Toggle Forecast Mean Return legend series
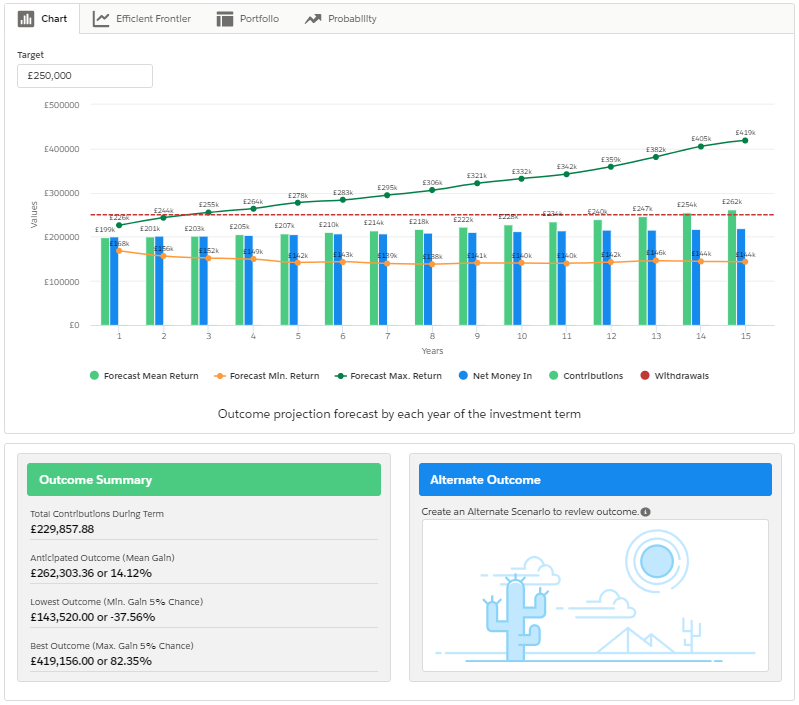The height and width of the screenshot is (705, 799). pos(144,376)
